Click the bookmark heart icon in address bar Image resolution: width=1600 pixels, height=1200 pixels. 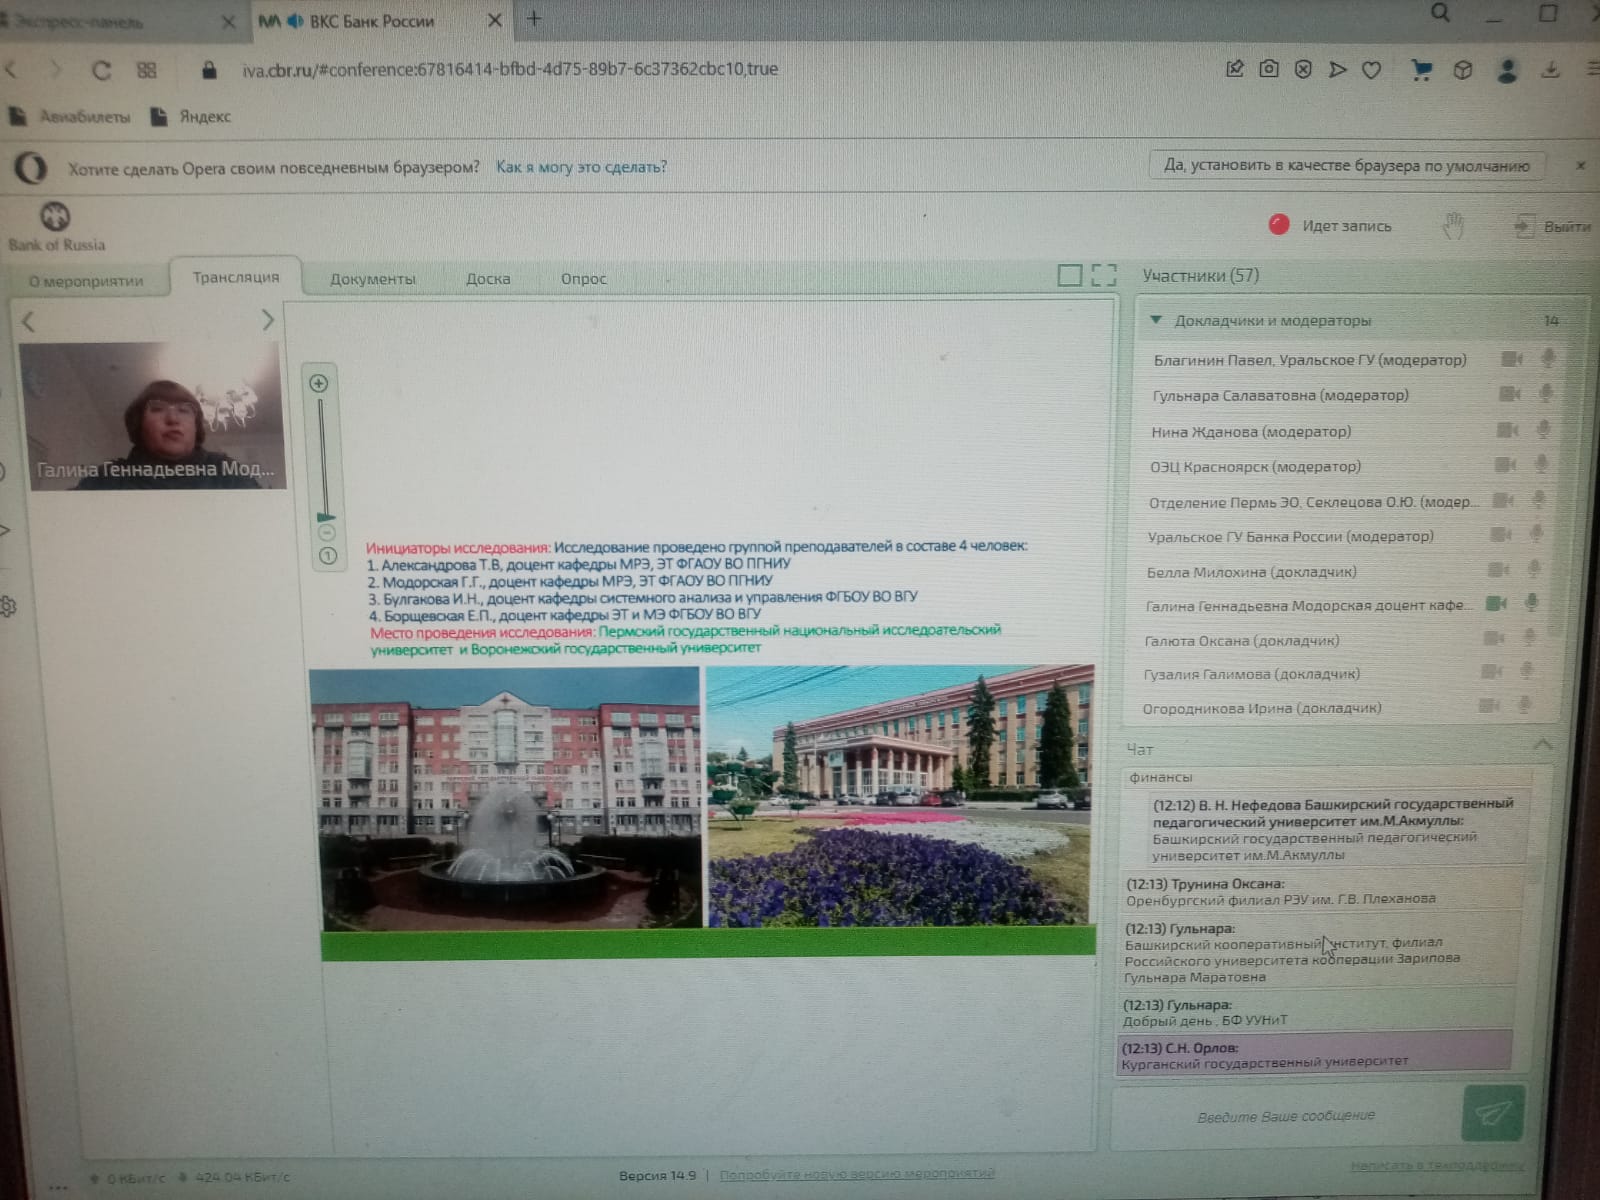click(1372, 70)
